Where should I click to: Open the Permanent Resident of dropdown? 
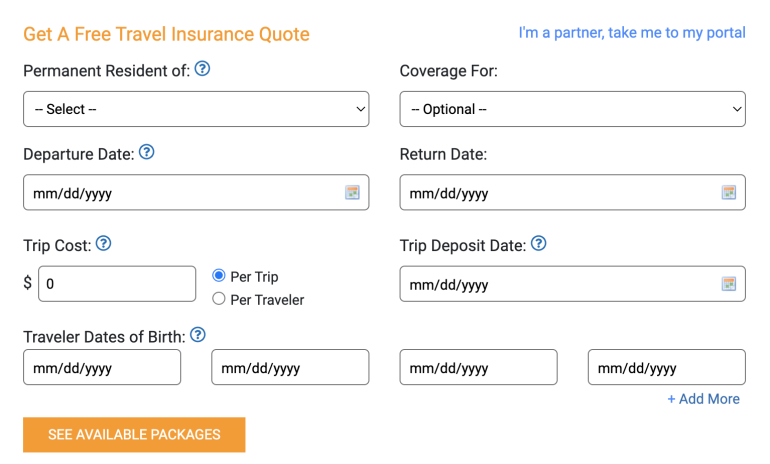tap(196, 109)
